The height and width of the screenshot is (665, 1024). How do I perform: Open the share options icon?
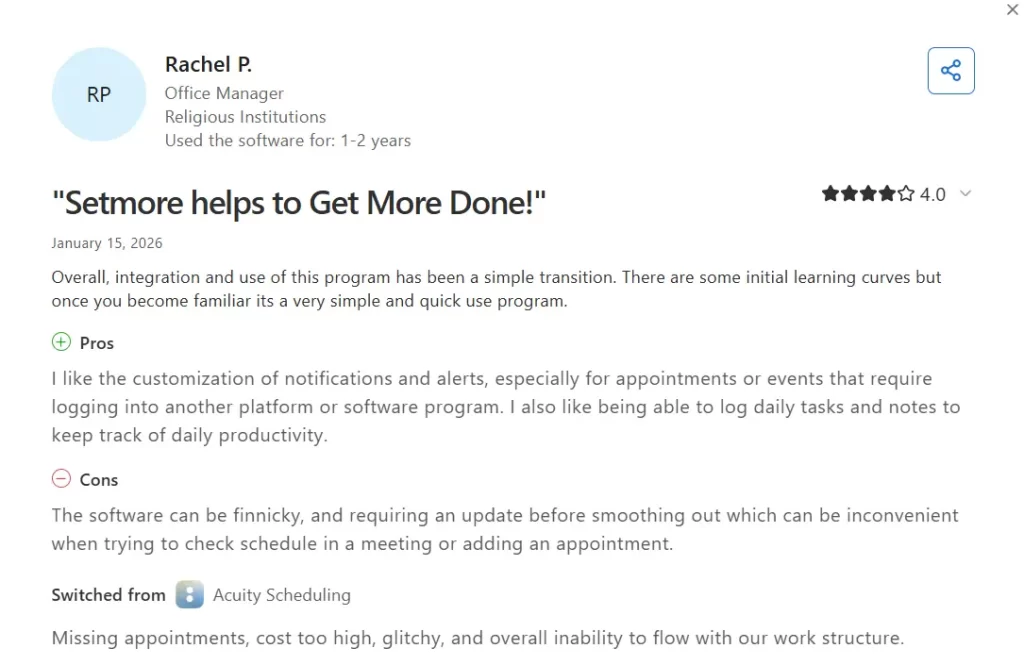[x=950, y=70]
